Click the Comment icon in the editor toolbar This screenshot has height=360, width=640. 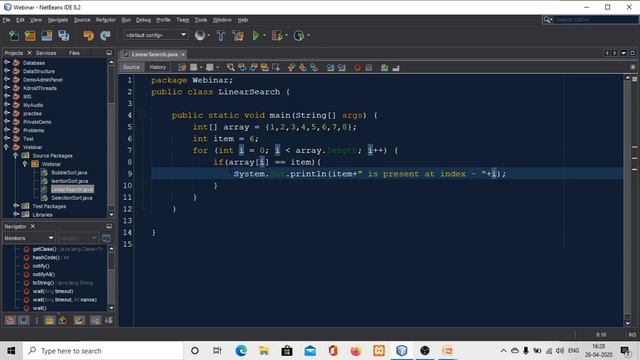(x=384, y=67)
